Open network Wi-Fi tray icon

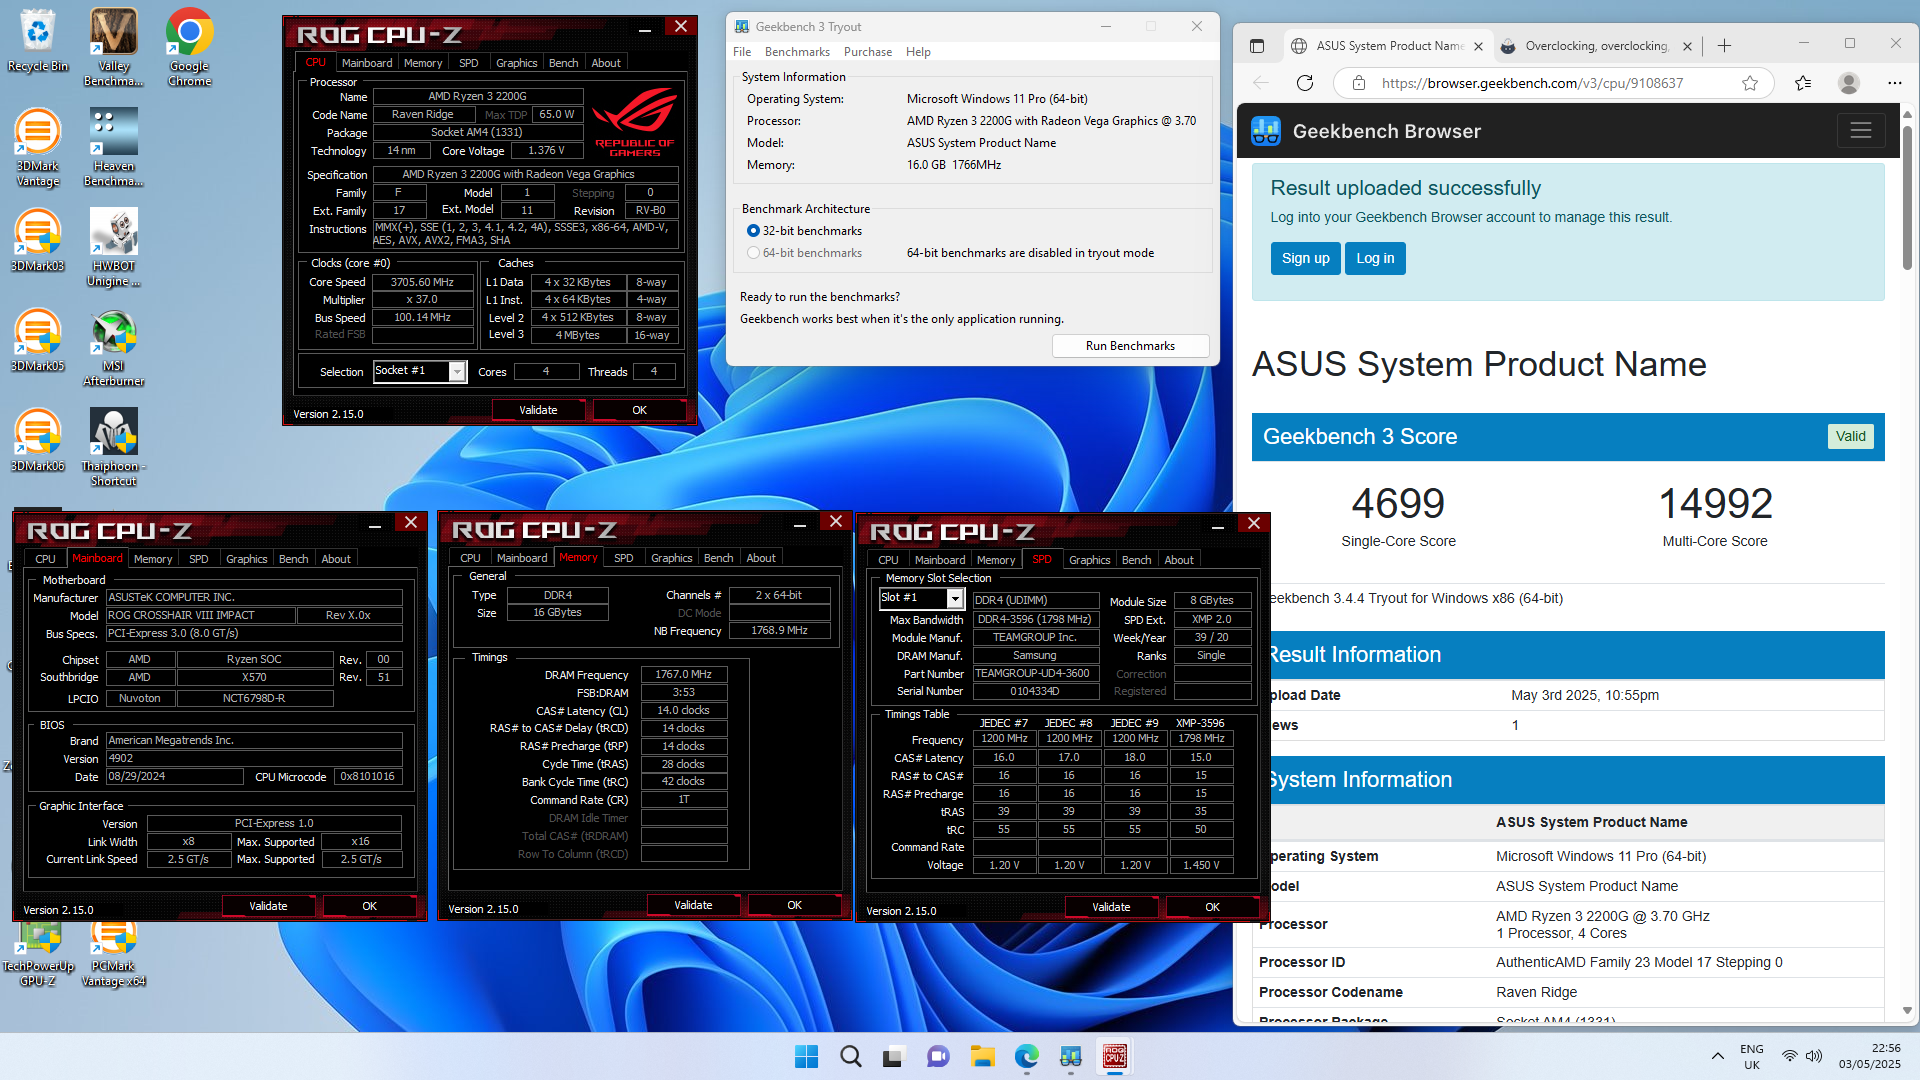[1789, 1056]
